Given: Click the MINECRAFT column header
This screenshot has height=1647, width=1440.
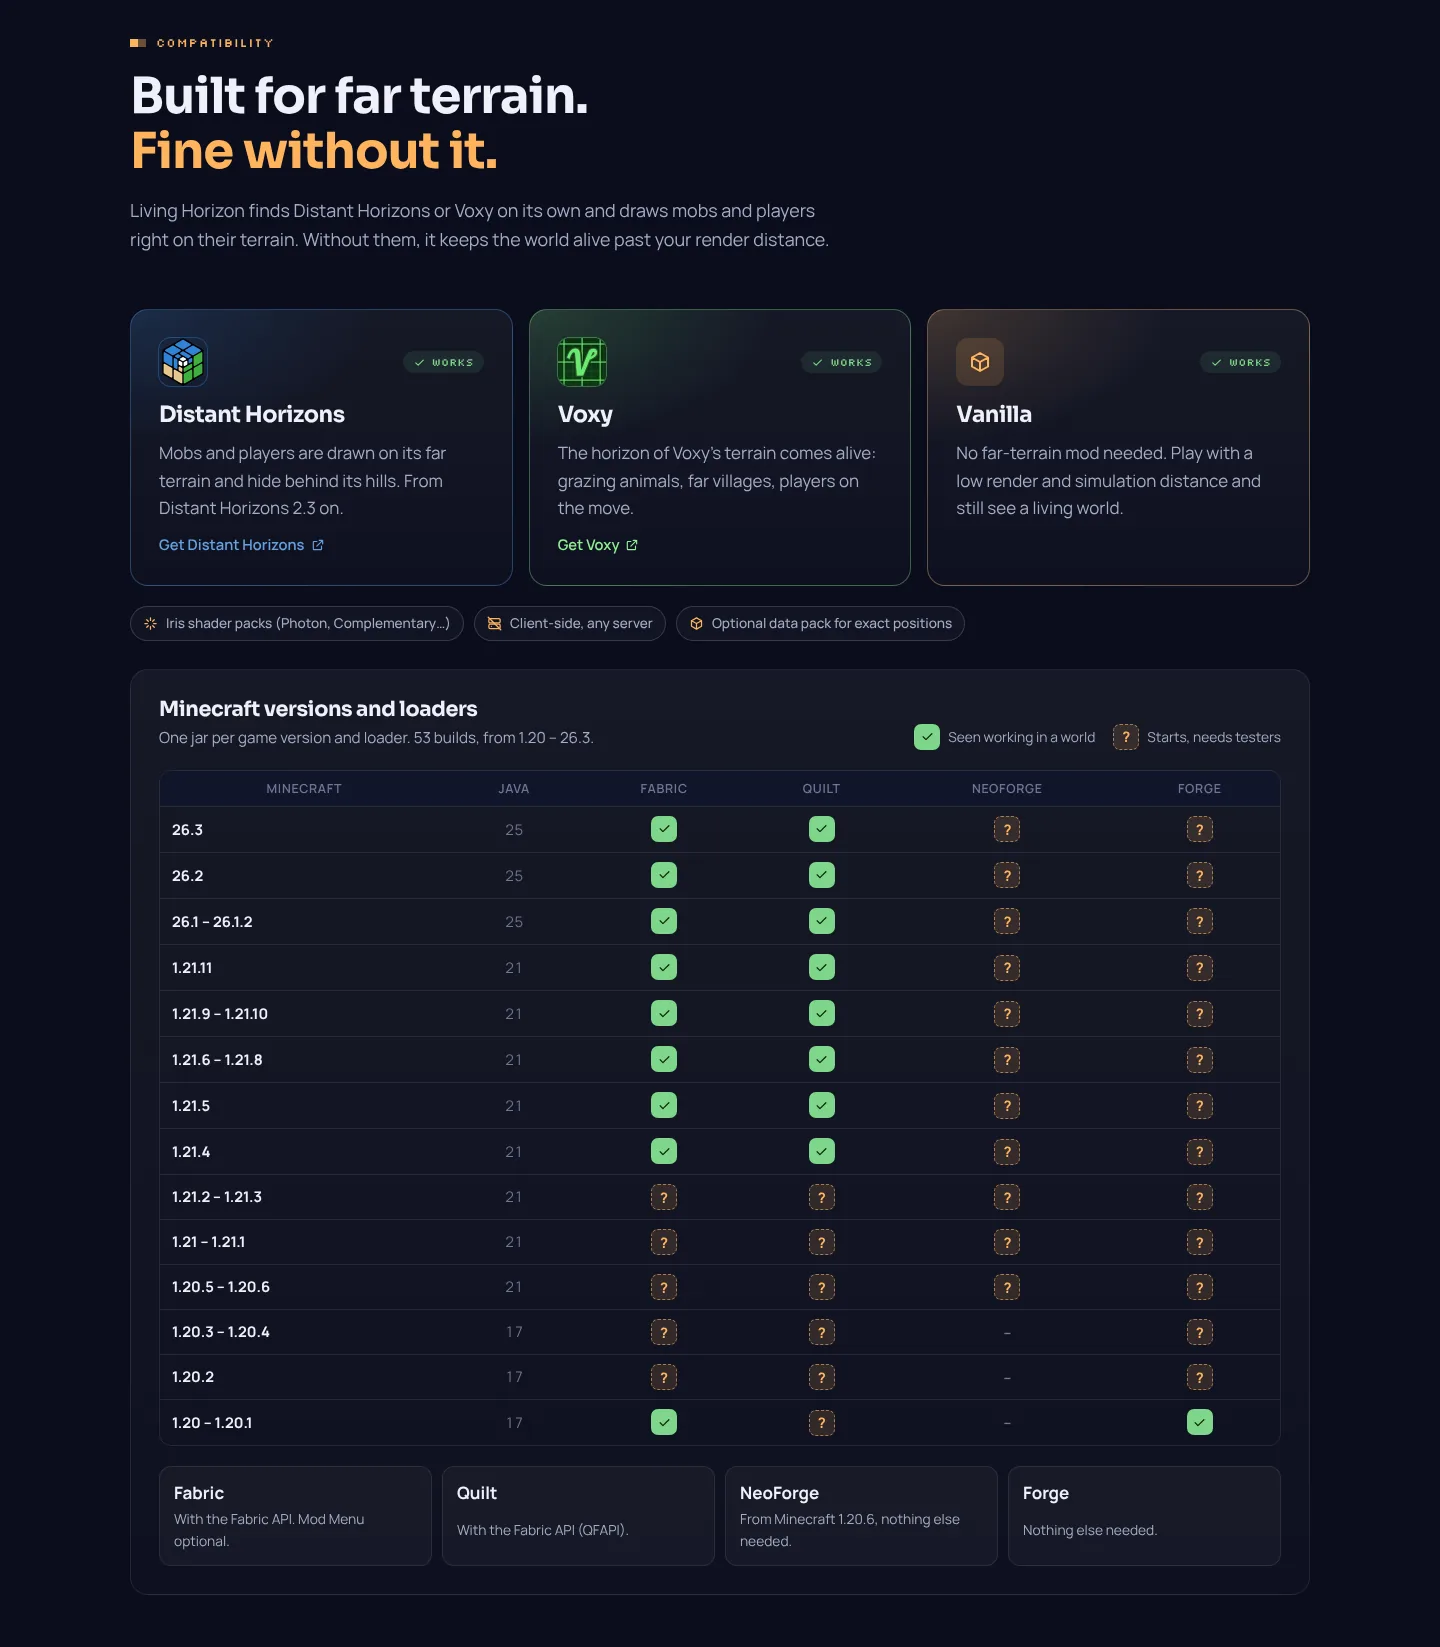Looking at the screenshot, I should click(x=304, y=789).
